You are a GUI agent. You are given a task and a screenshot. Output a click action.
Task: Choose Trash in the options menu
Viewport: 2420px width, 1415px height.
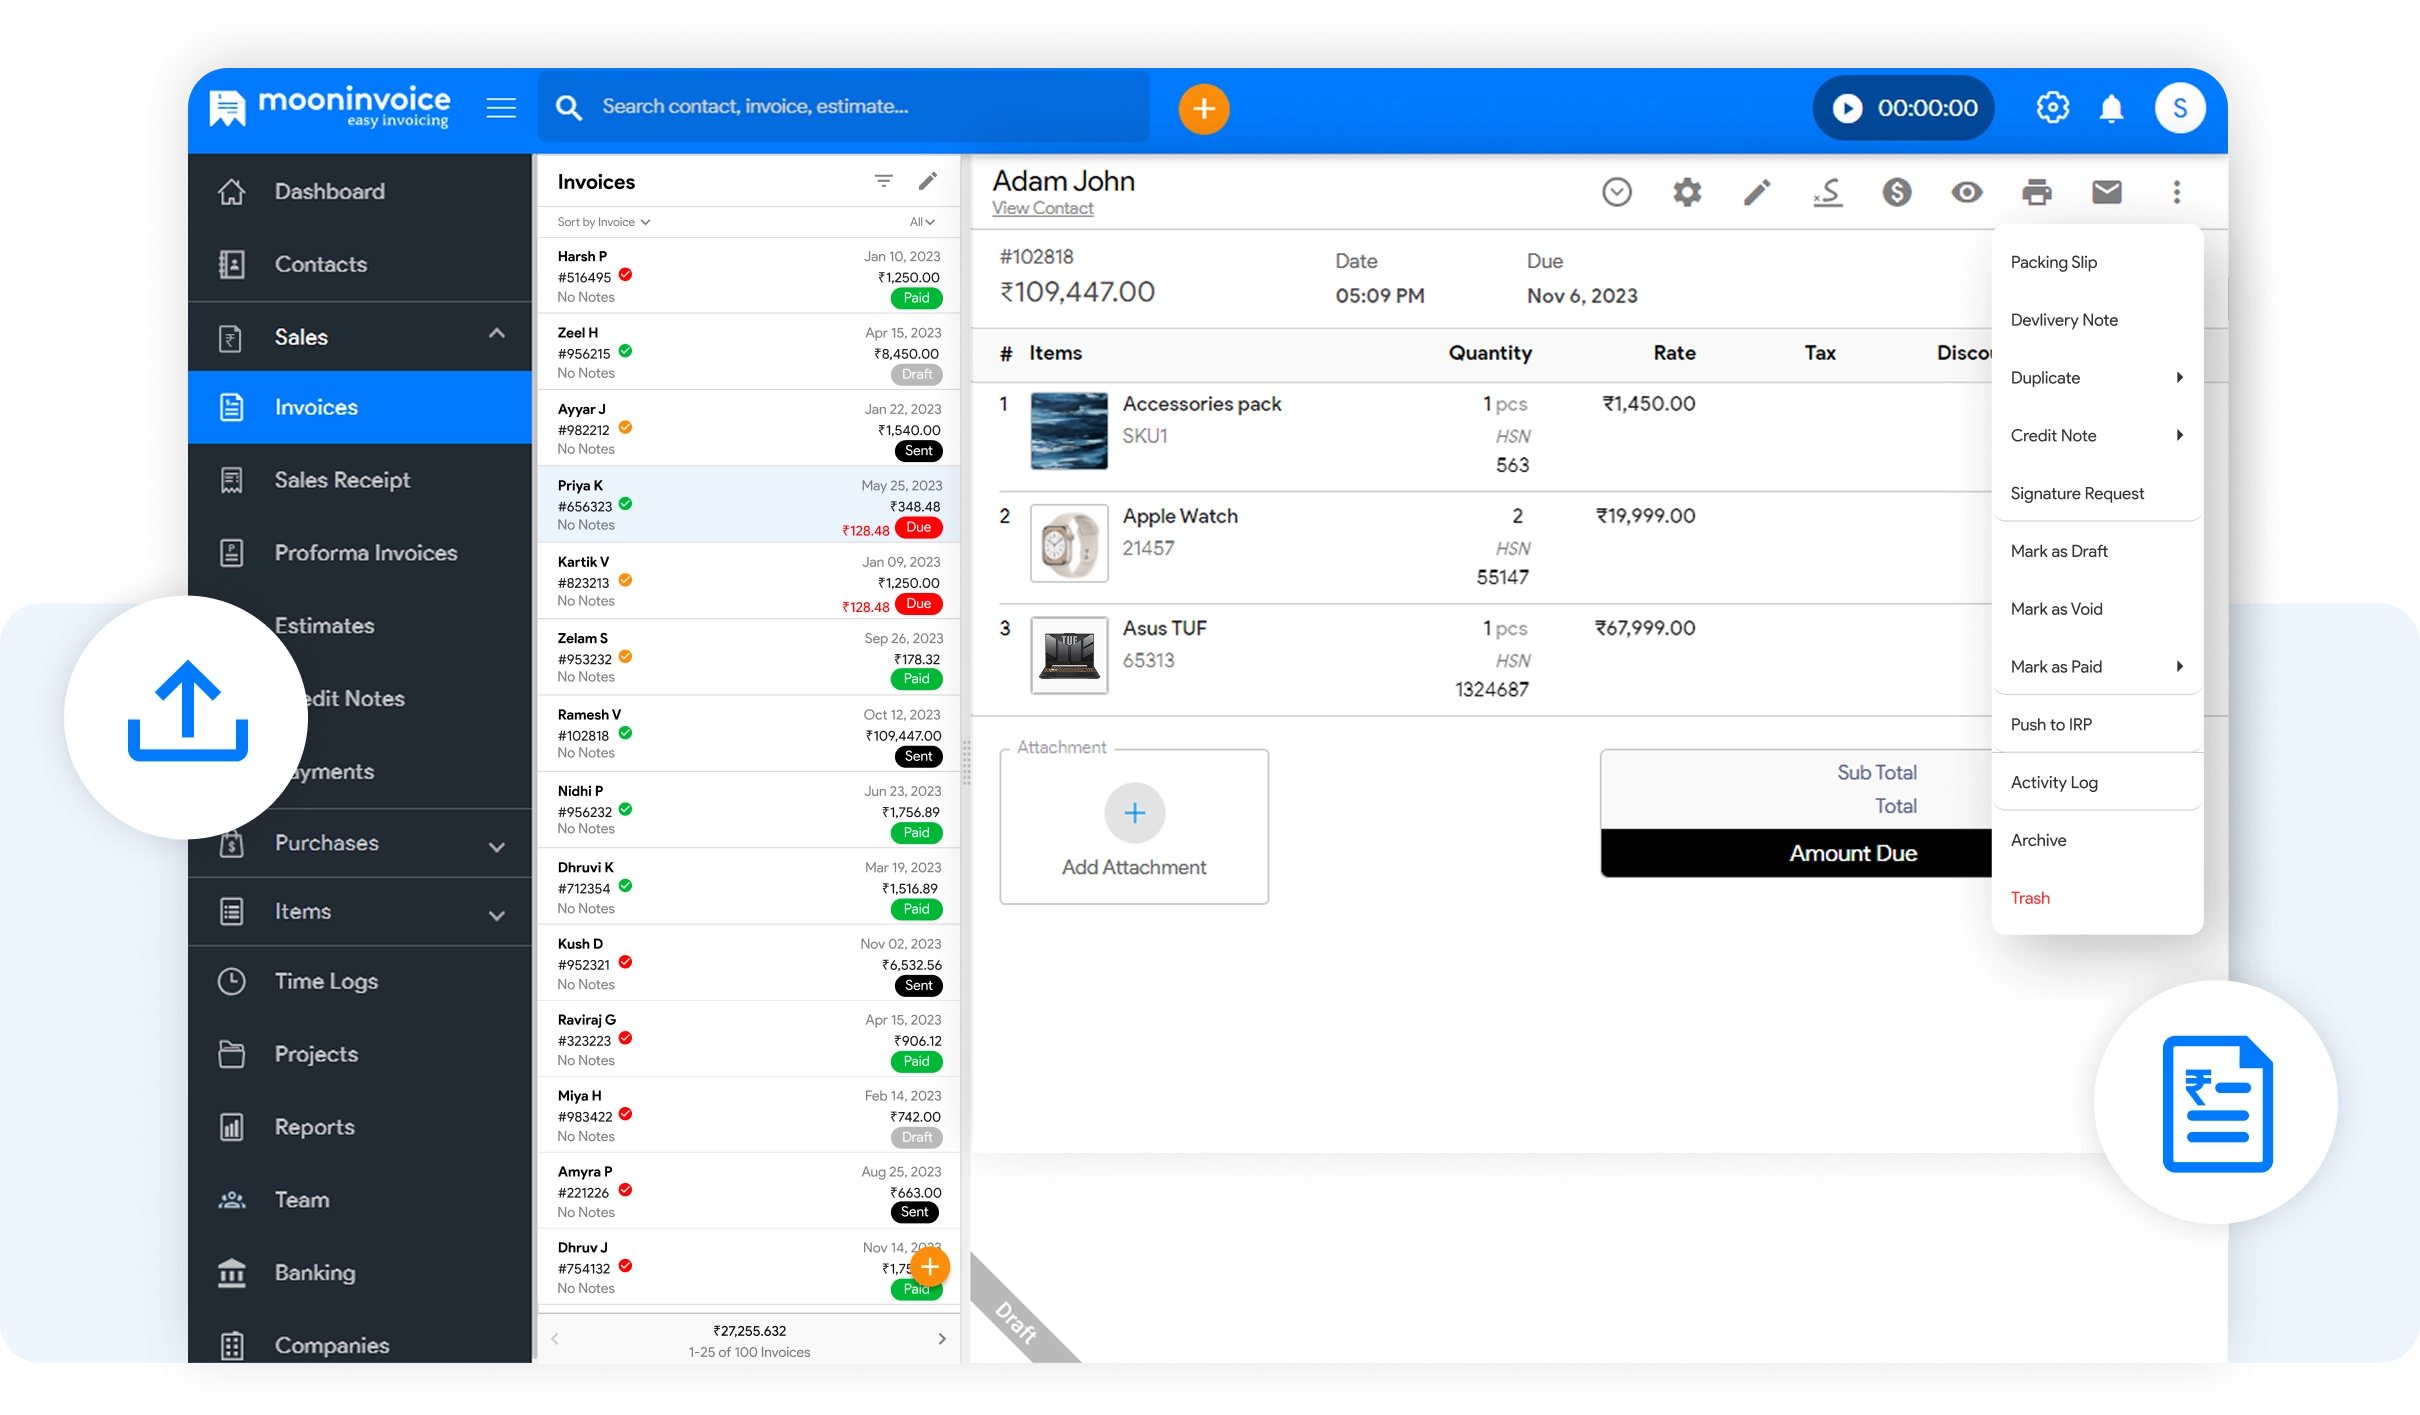2030,898
